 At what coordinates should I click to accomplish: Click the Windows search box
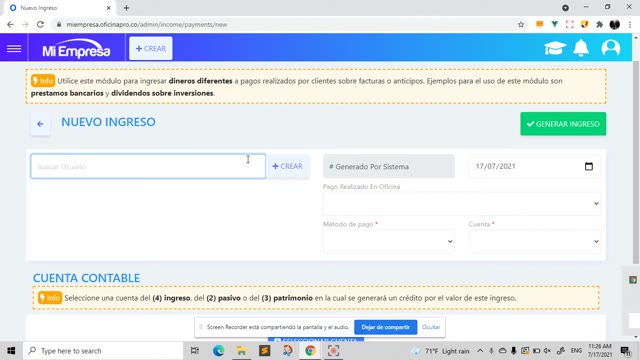click(103, 351)
